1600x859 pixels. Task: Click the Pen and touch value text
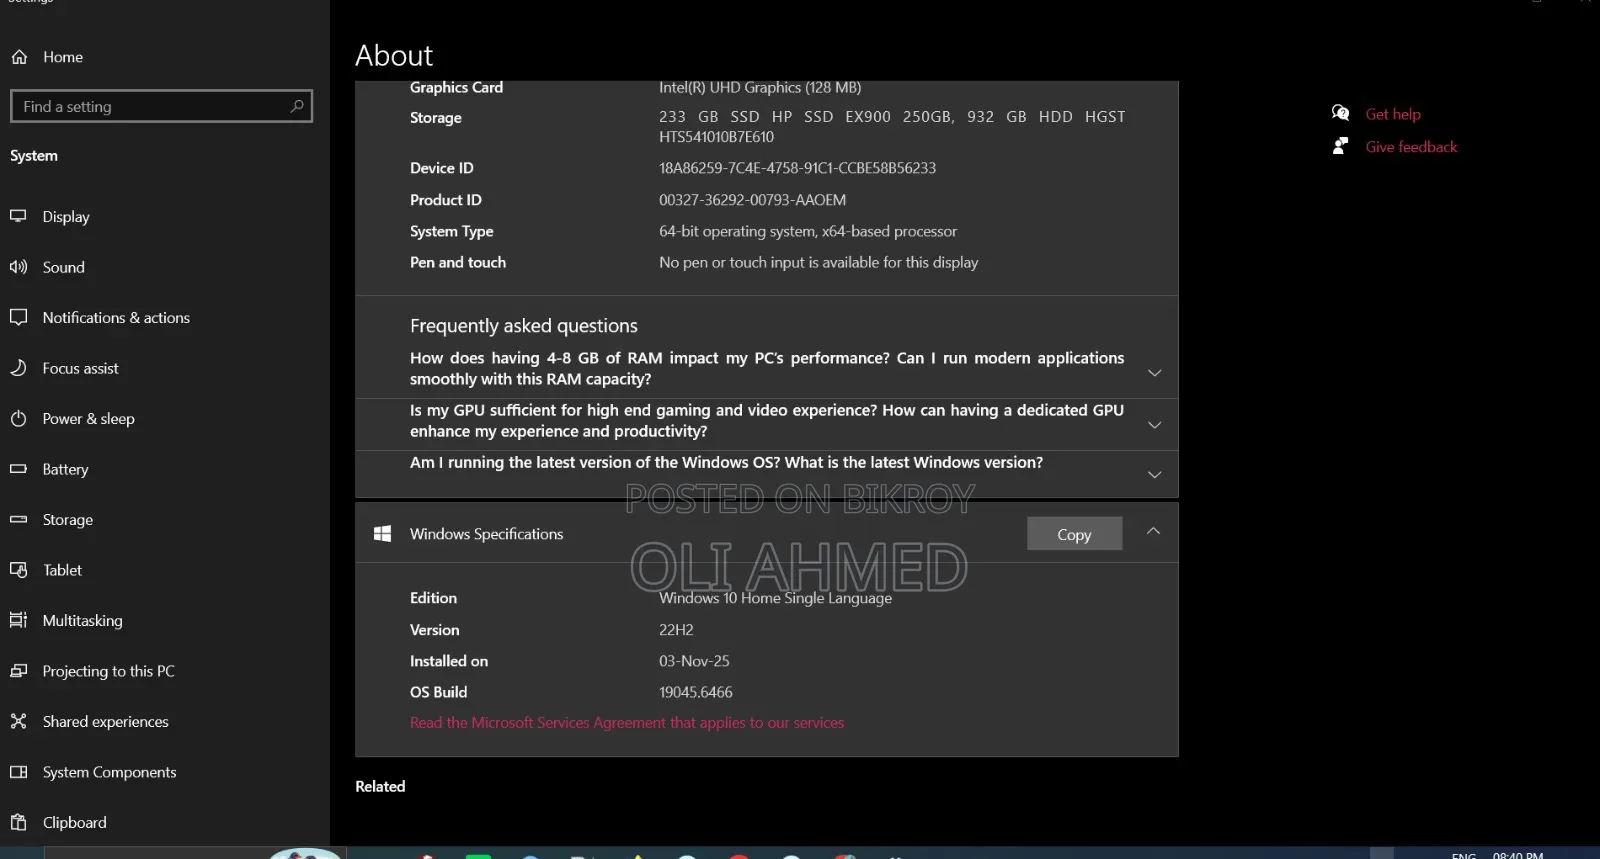(x=818, y=263)
